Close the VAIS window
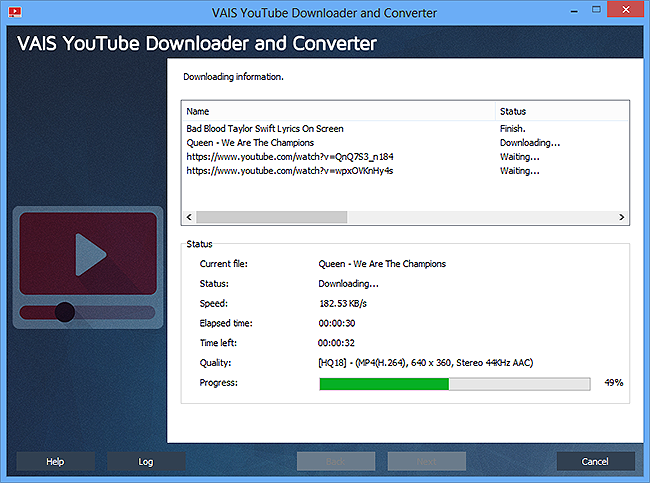This screenshot has height=483, width=650. point(626,10)
